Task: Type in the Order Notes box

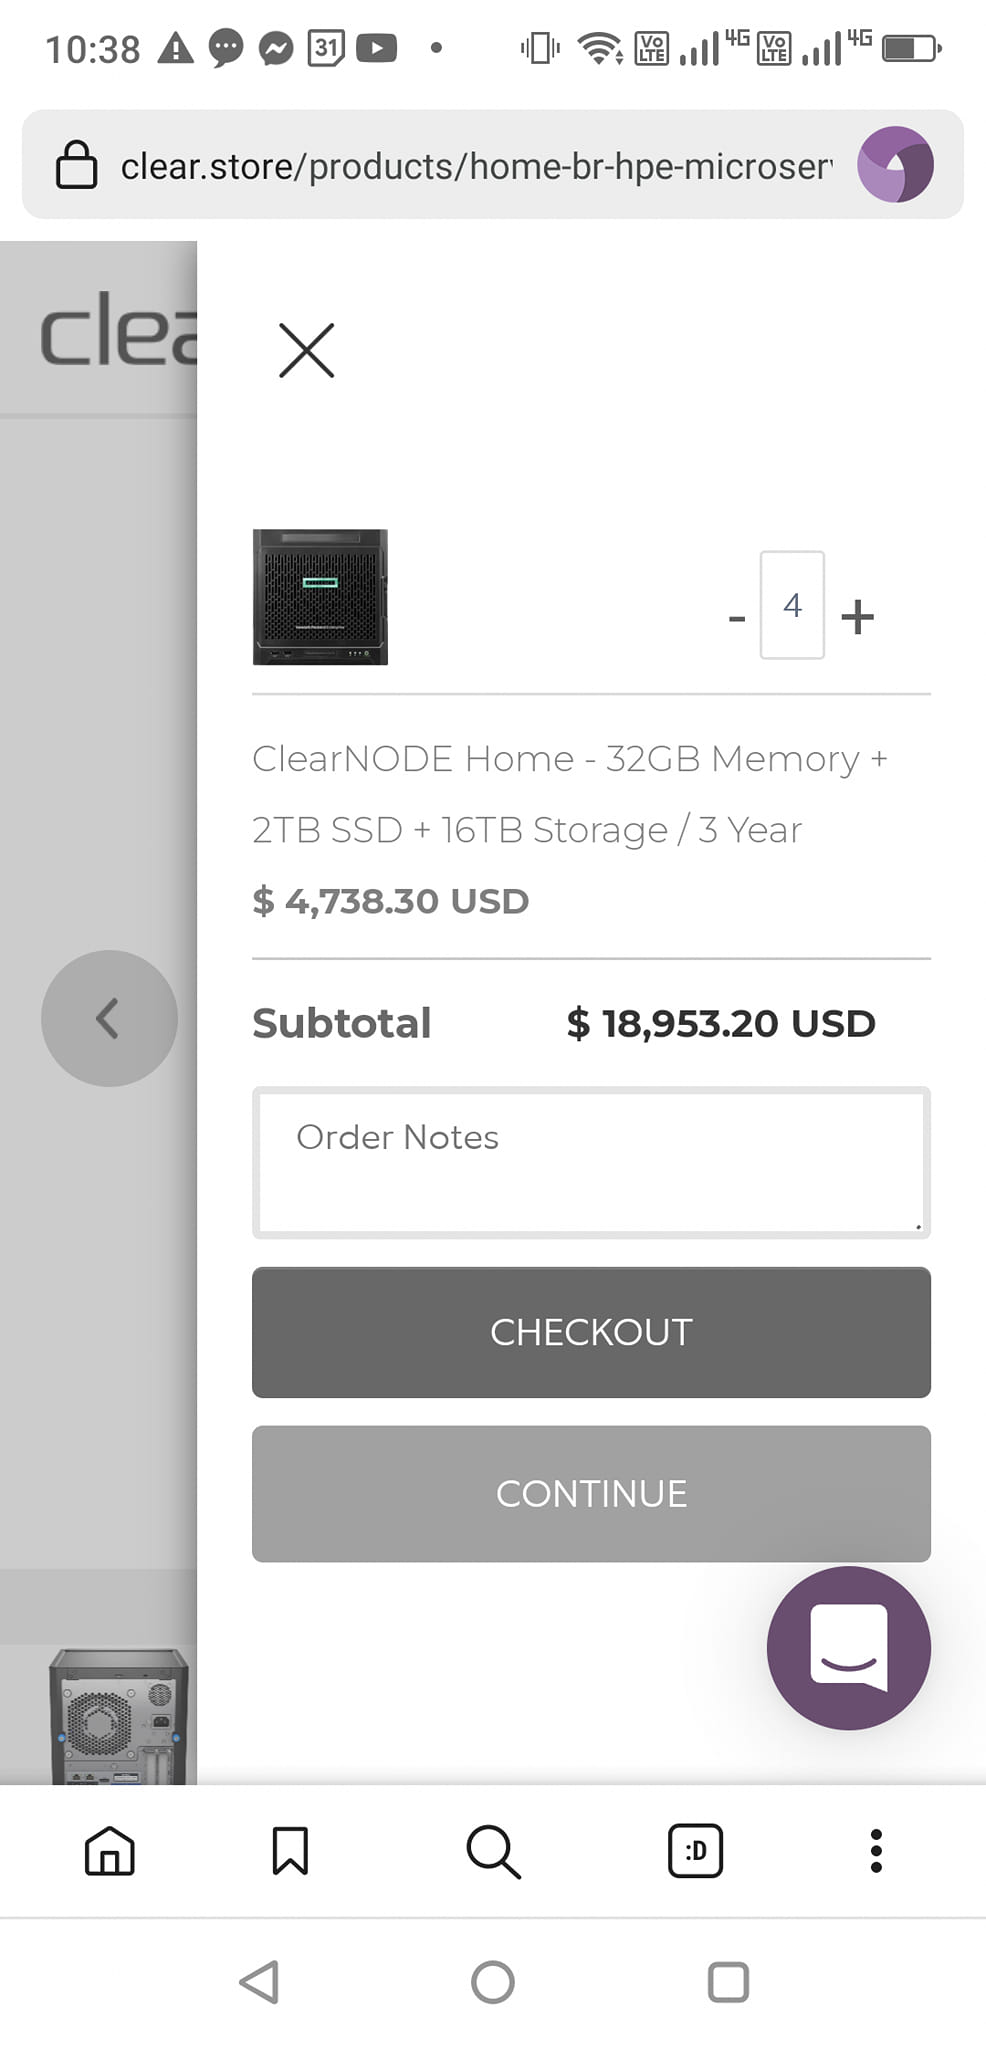Action: [x=591, y=1162]
